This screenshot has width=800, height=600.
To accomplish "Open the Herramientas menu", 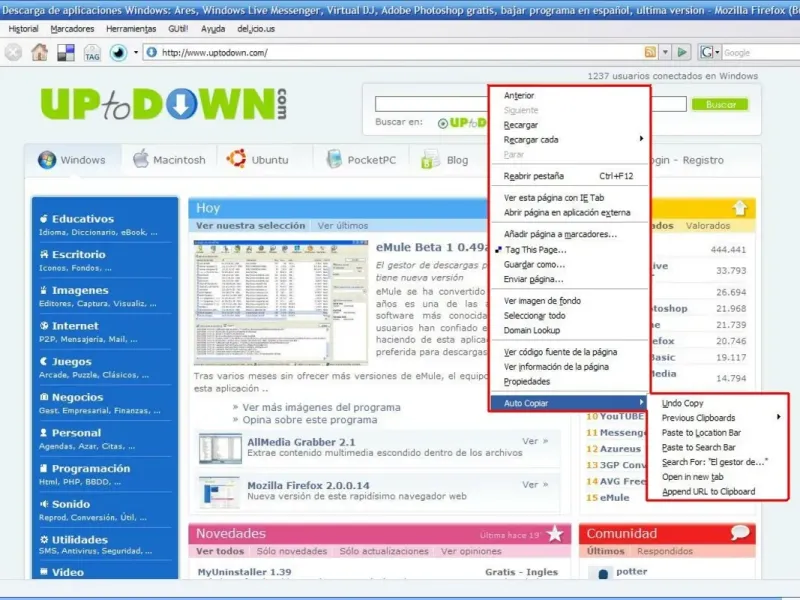I will pos(131,29).
